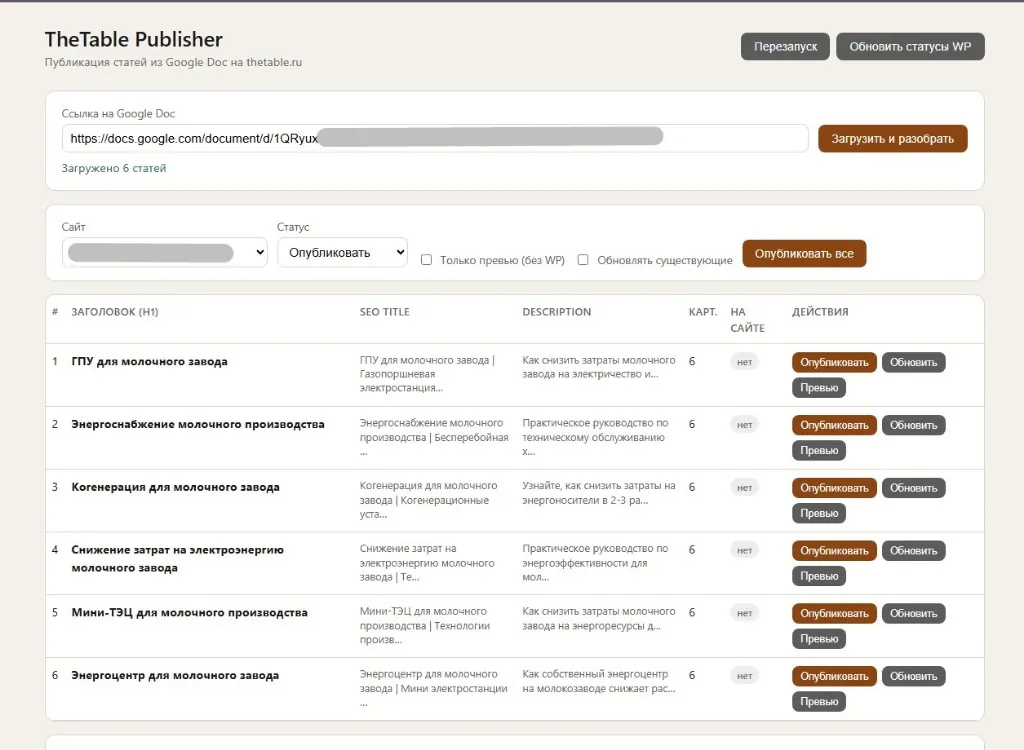
Task: Click Обновить for Снижение затрат на электроэнергию
Action: 913,550
